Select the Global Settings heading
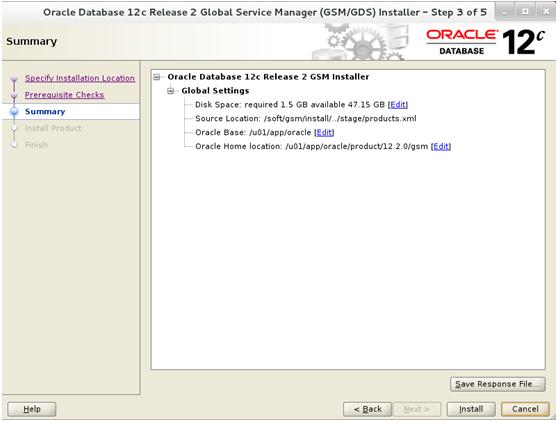 215,91
